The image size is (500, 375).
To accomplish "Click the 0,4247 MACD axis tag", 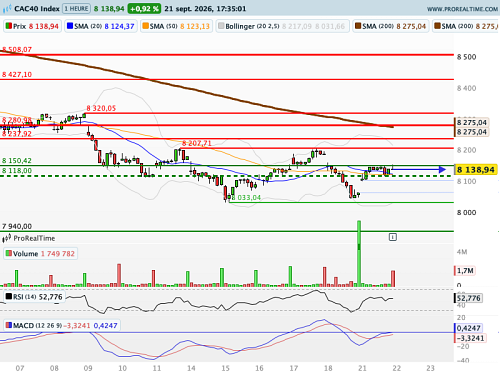I will (x=468, y=328).
